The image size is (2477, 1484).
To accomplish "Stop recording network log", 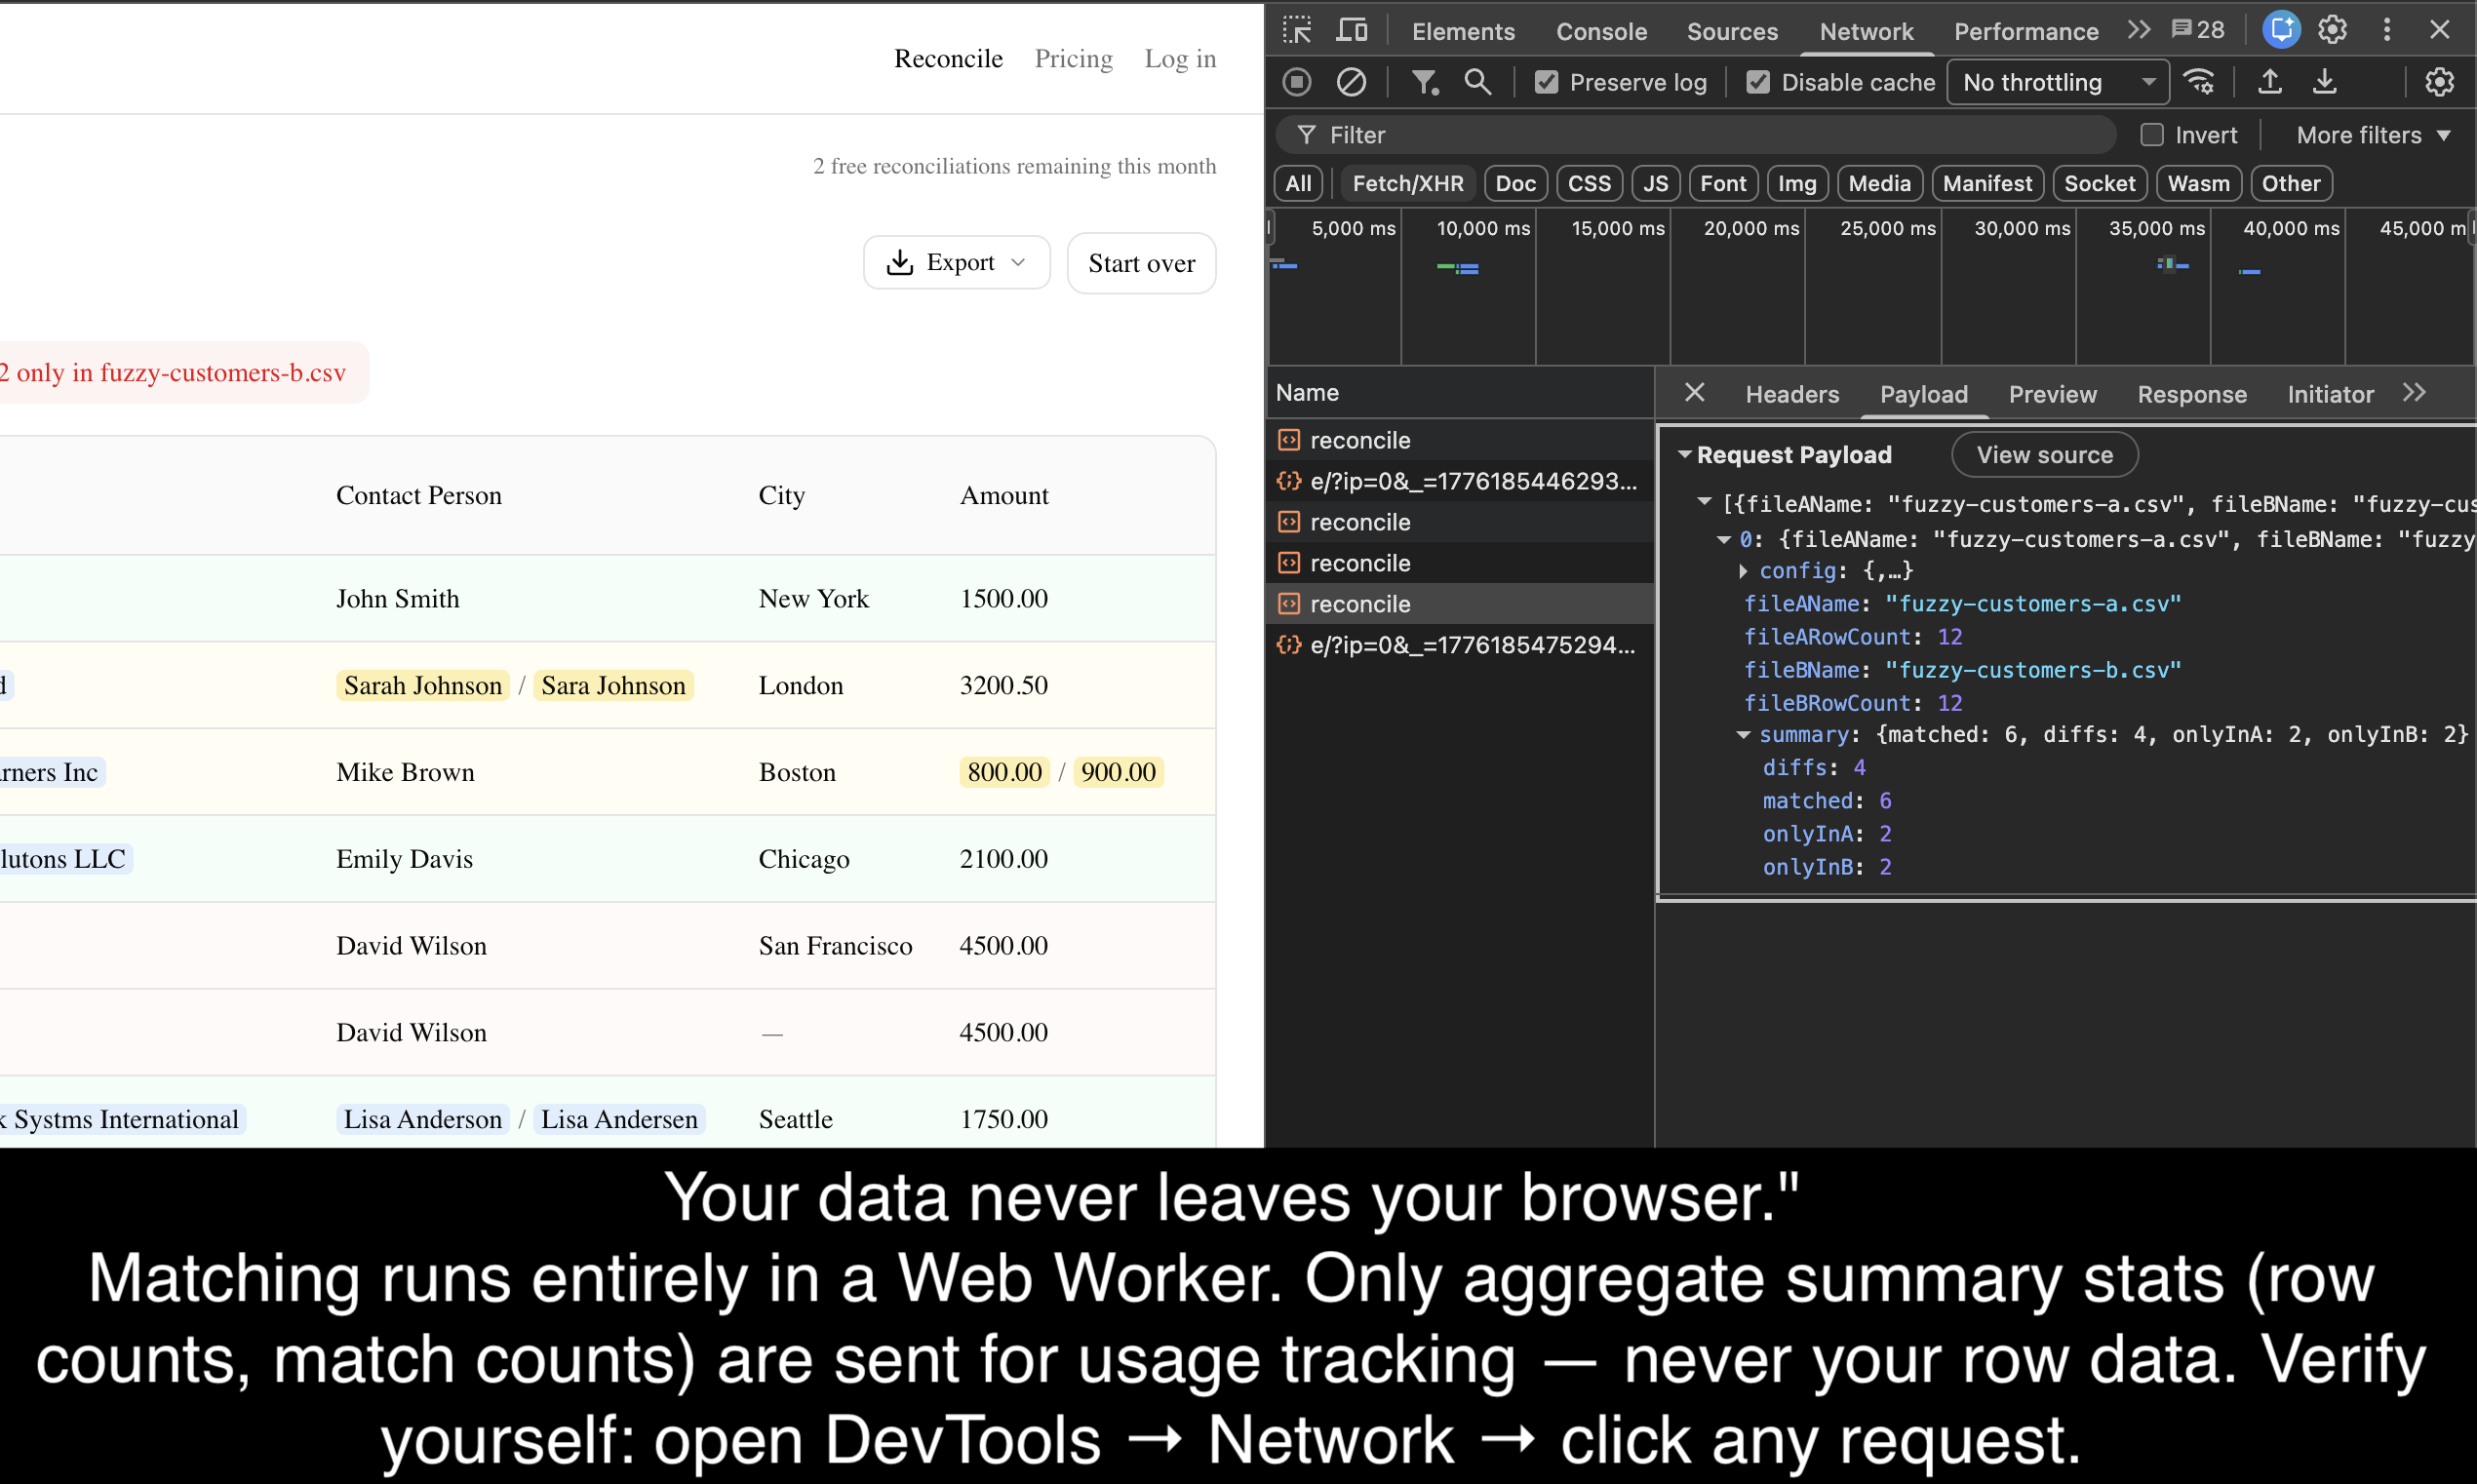I will pos(1297,82).
